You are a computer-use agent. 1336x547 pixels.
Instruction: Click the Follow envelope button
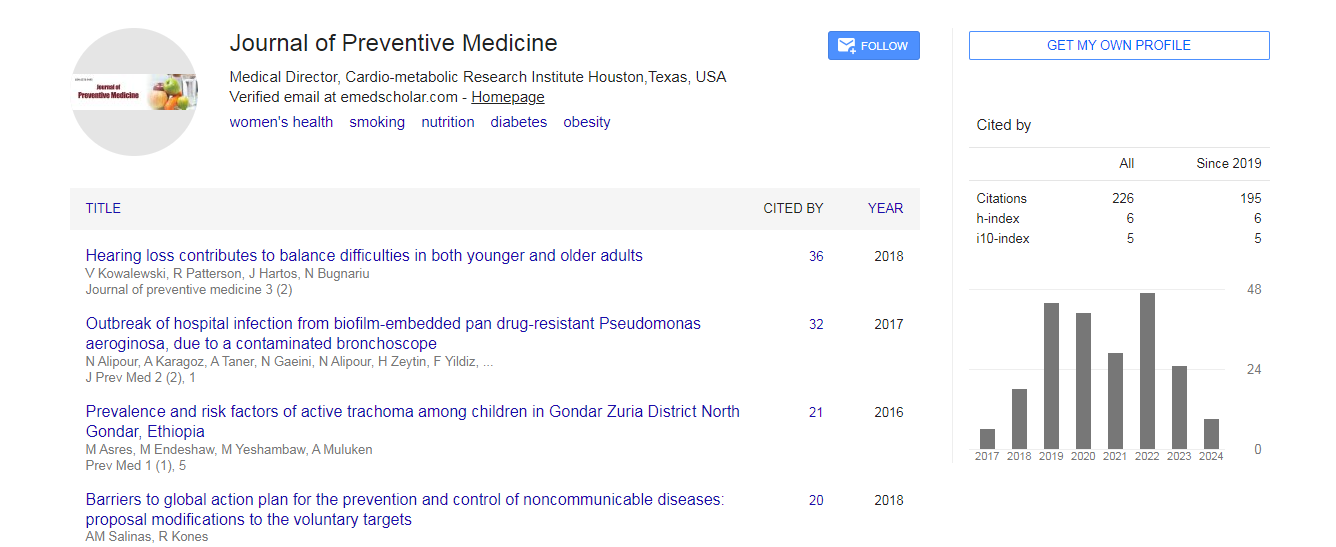point(873,46)
